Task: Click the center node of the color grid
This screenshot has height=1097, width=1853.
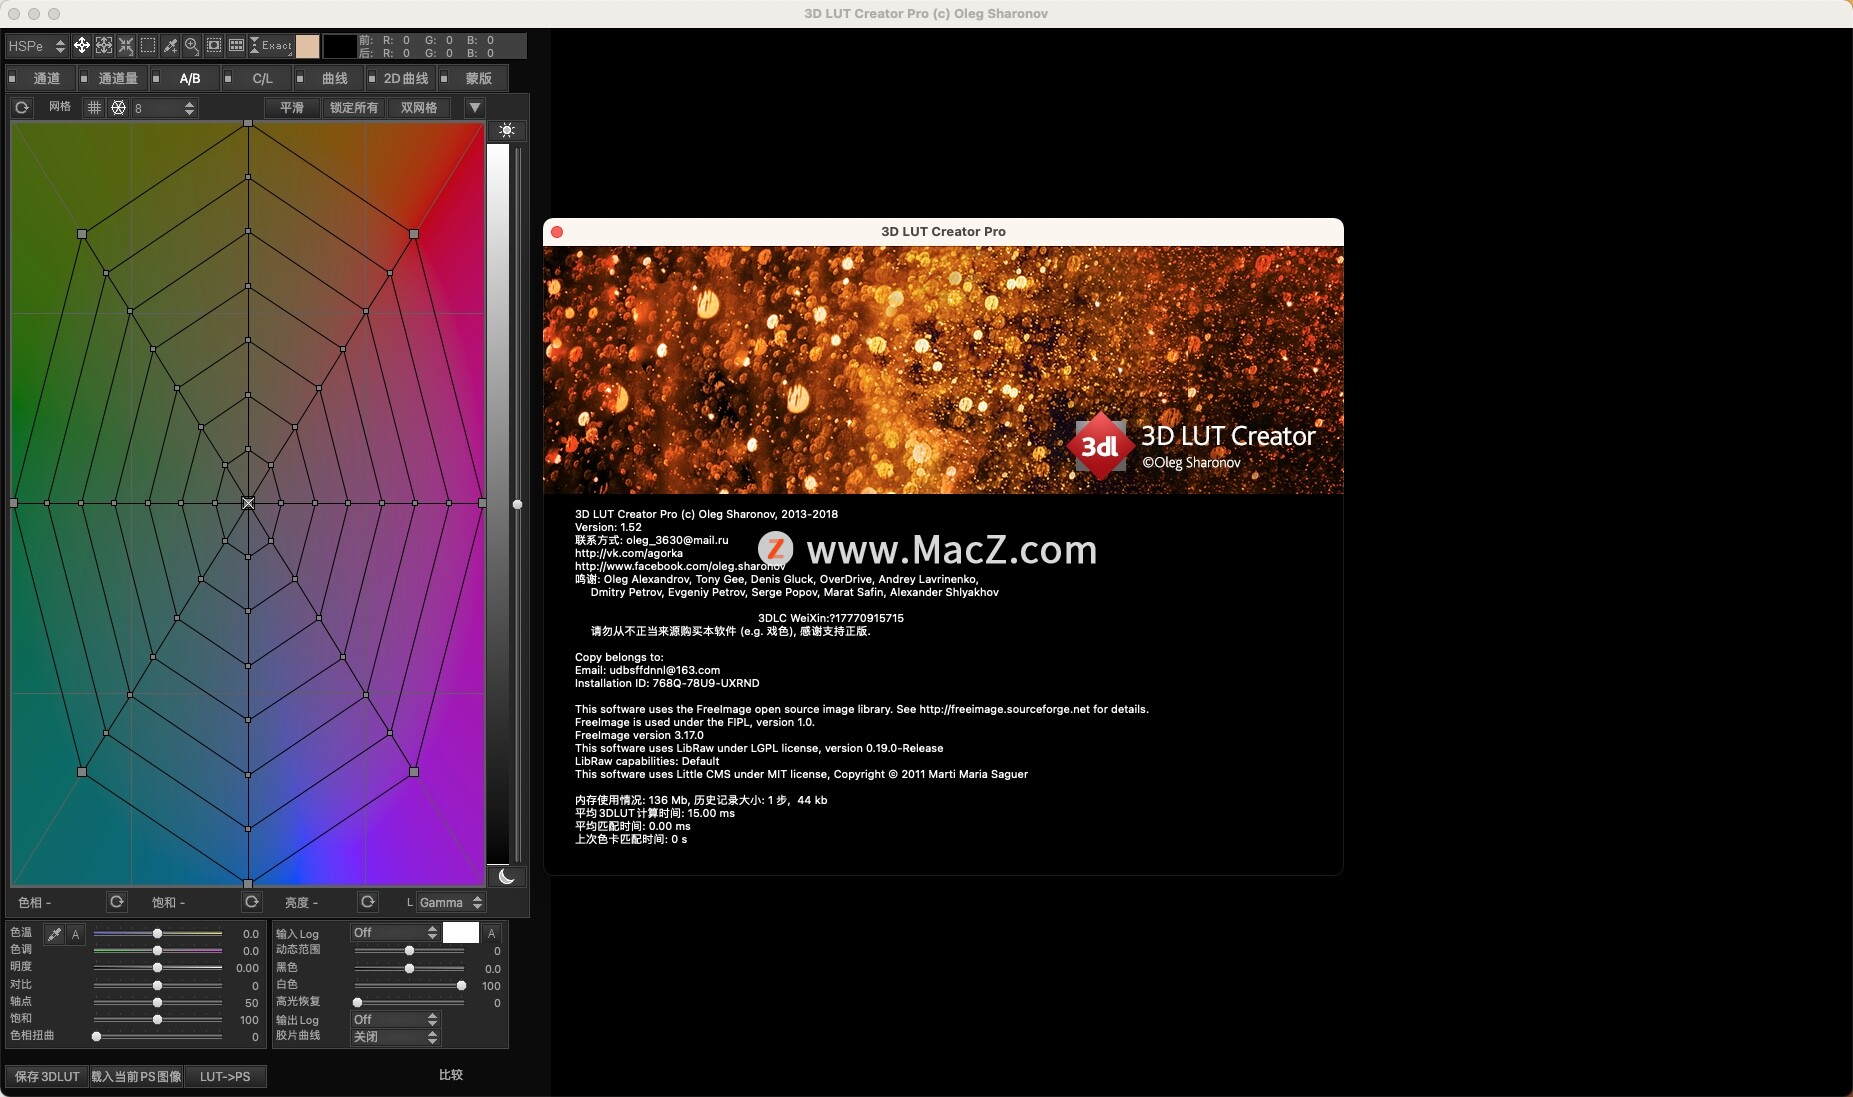Action: 248,503
